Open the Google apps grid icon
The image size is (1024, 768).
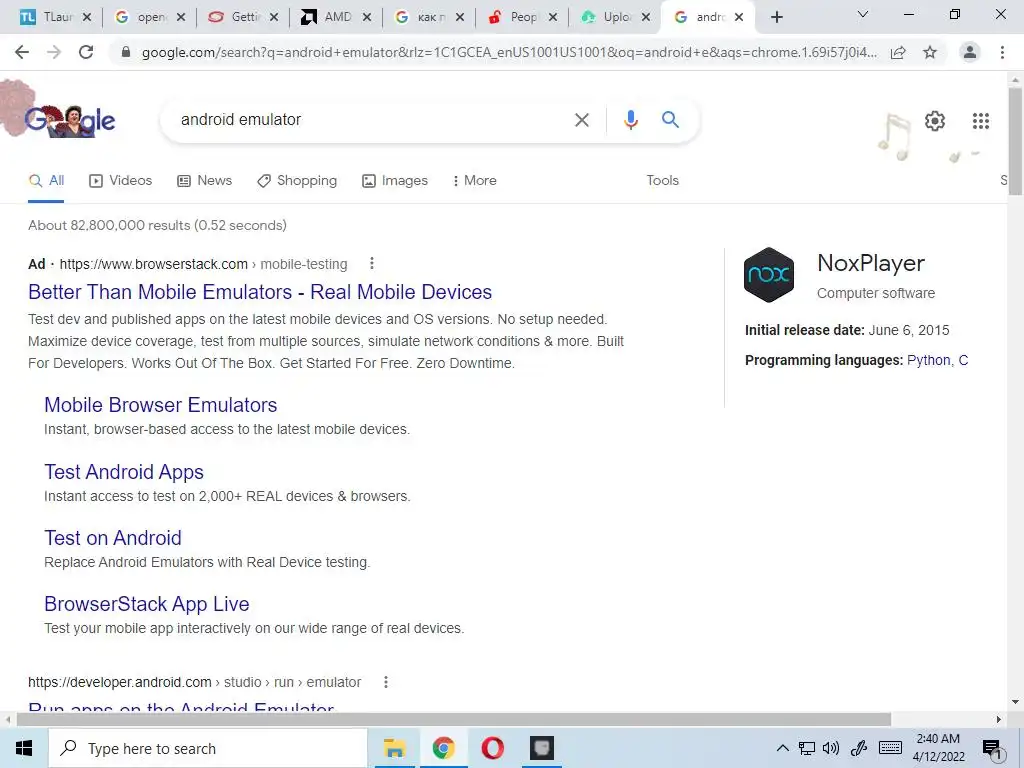[x=980, y=121]
